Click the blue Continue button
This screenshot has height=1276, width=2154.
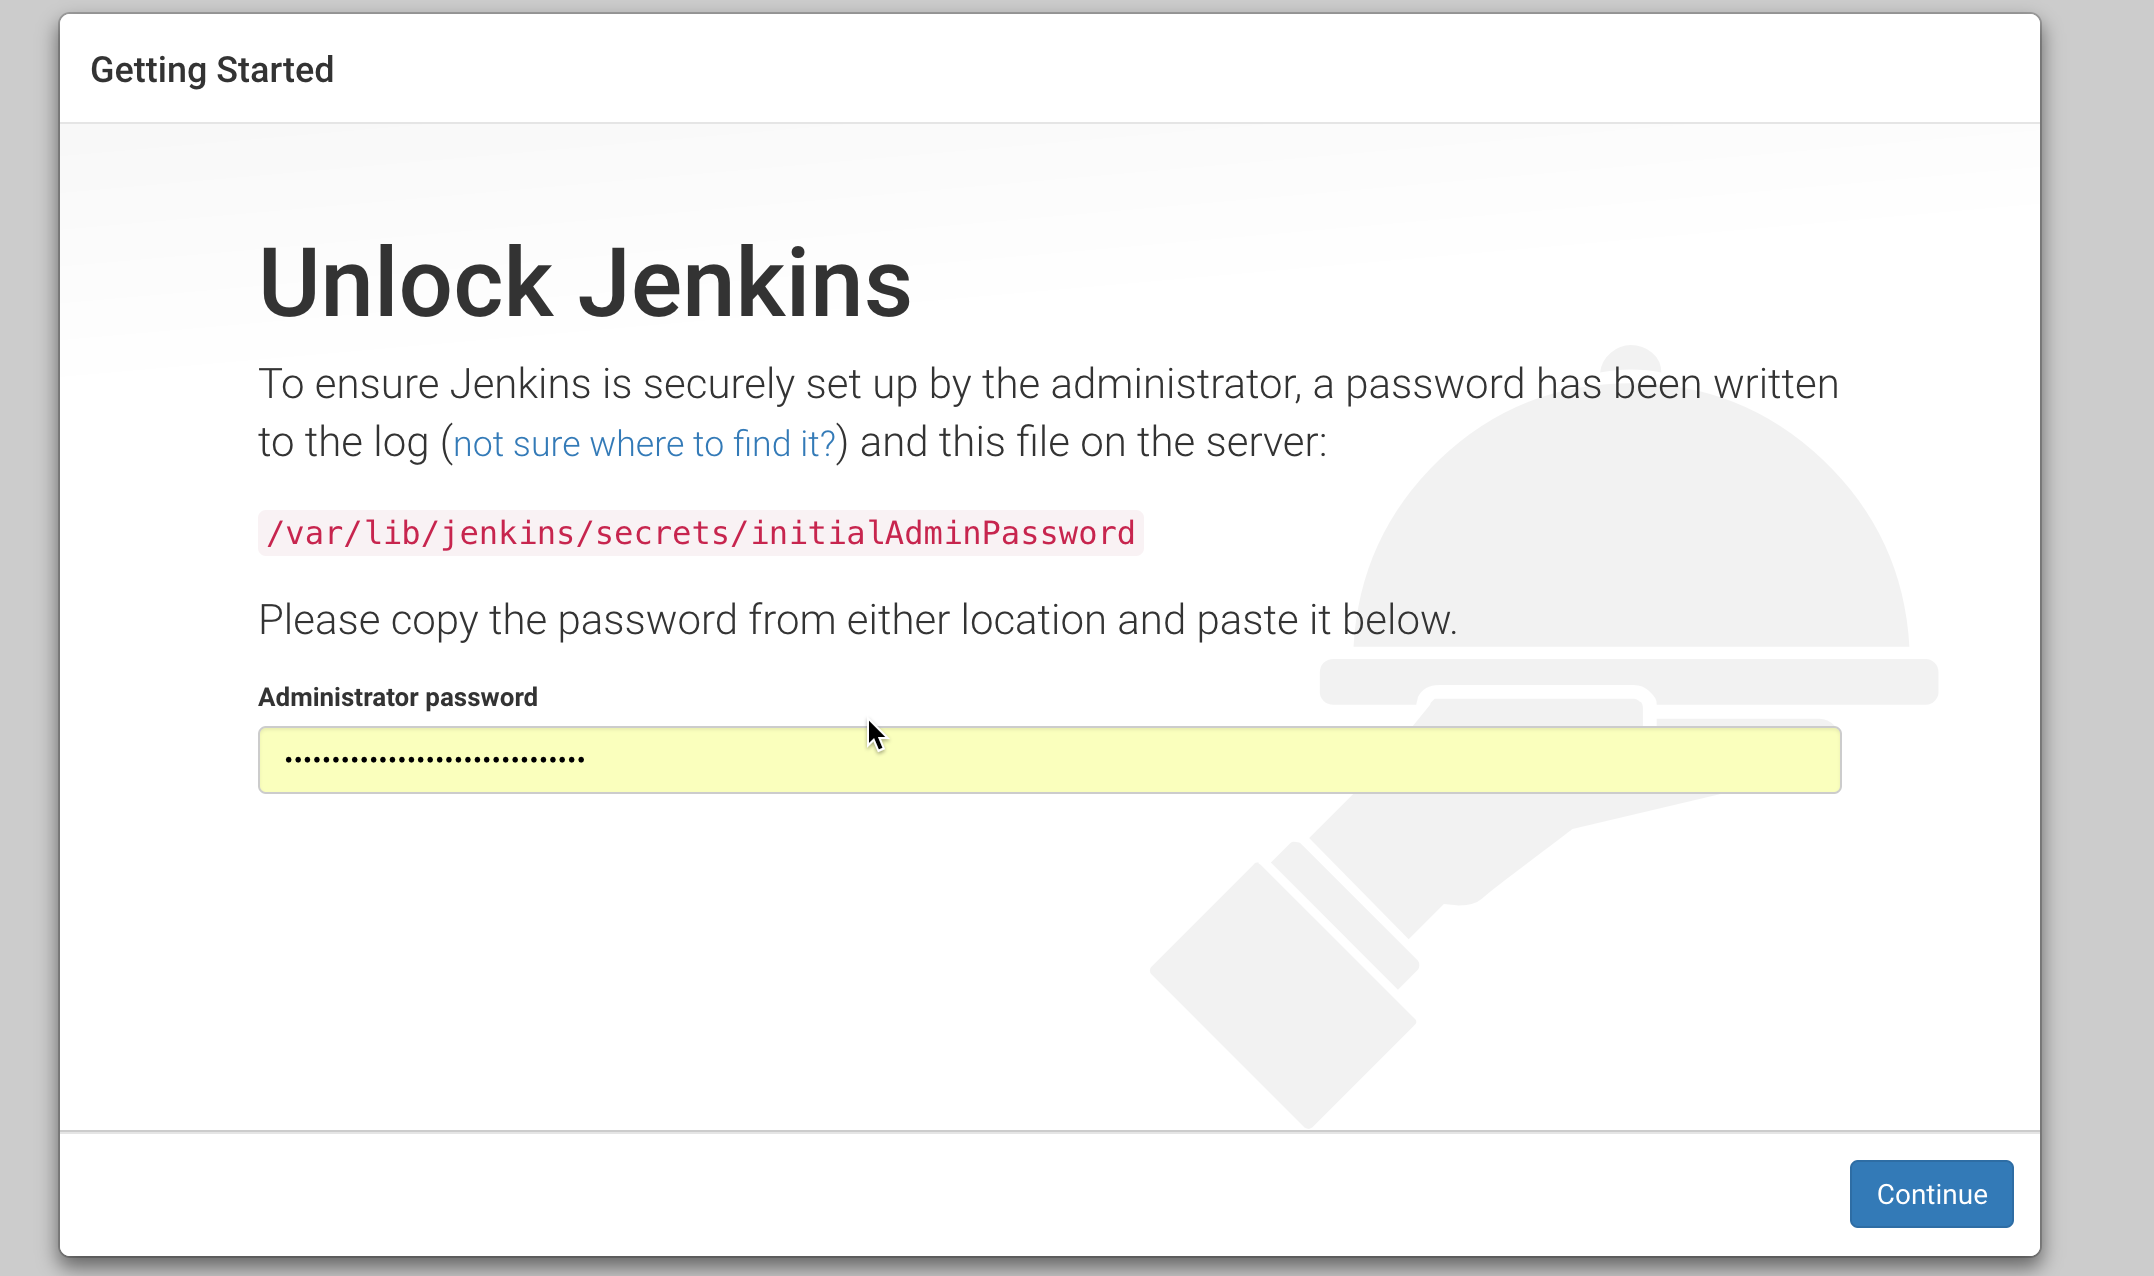tap(1930, 1194)
